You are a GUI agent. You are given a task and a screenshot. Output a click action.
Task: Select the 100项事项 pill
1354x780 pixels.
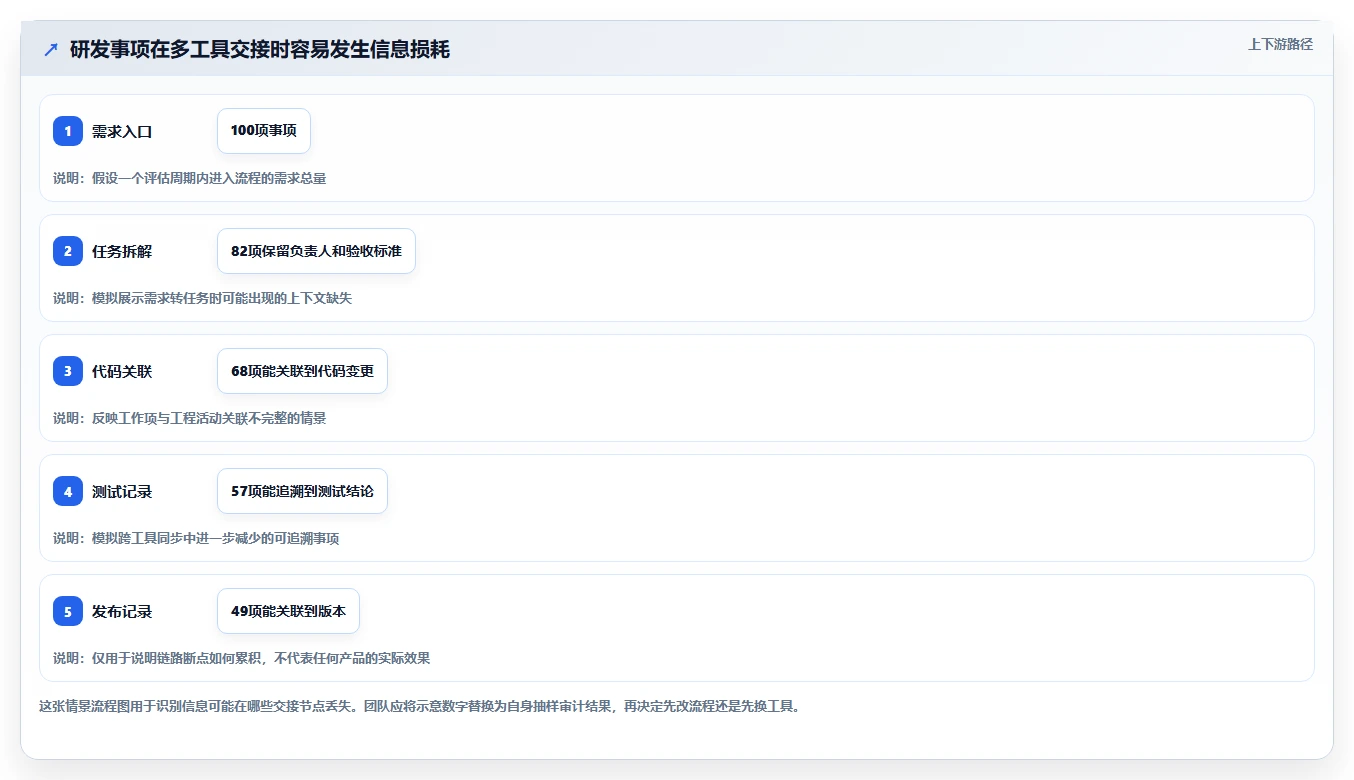point(264,131)
